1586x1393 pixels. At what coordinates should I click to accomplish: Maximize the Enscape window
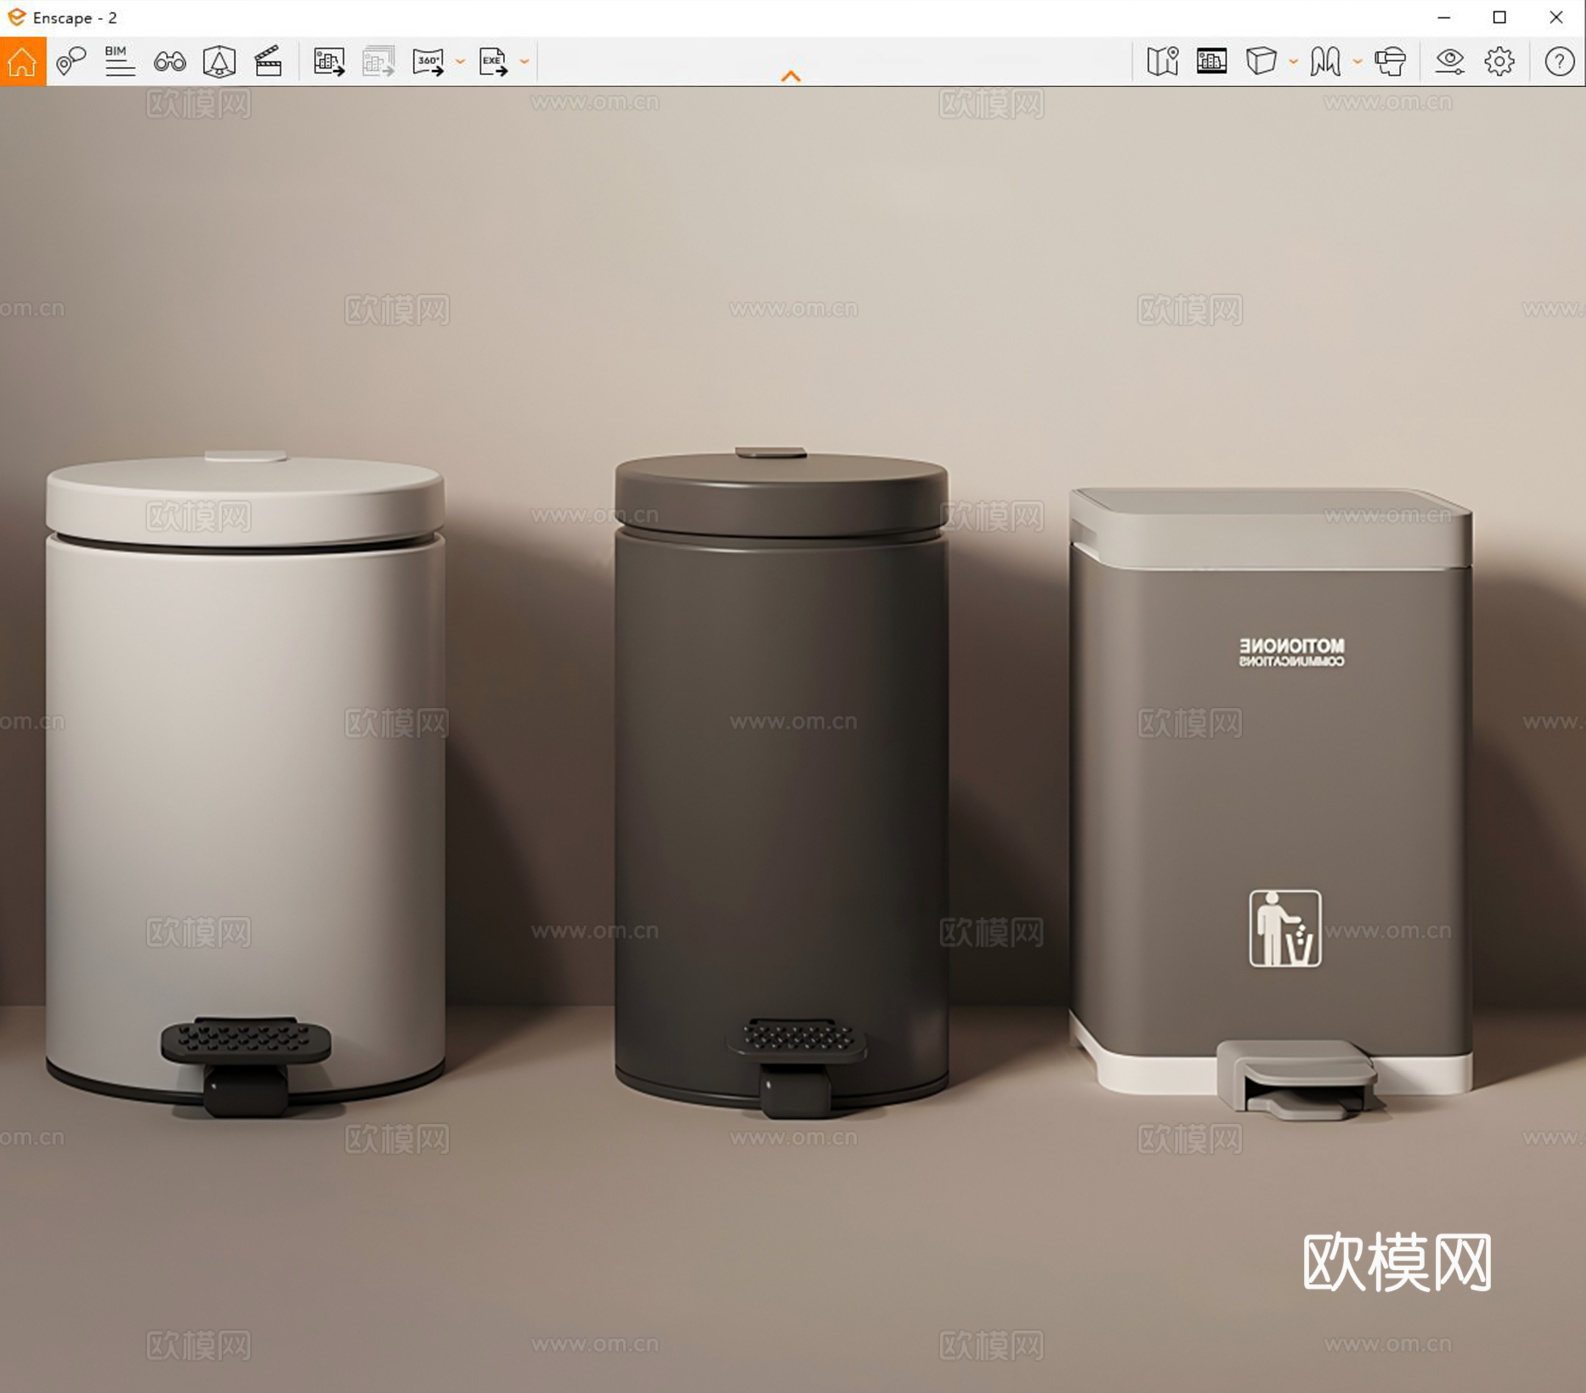click(x=1499, y=18)
